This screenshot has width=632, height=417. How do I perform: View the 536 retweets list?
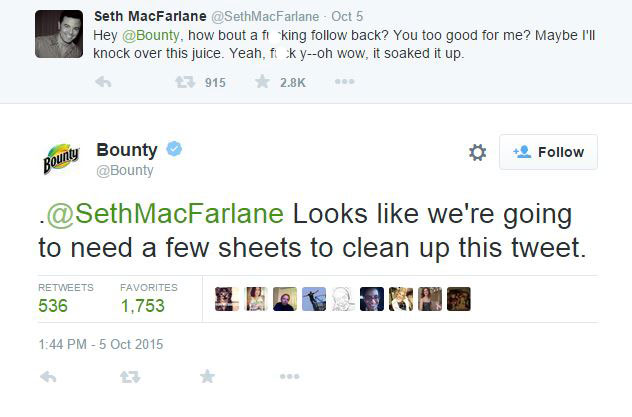tap(54, 306)
